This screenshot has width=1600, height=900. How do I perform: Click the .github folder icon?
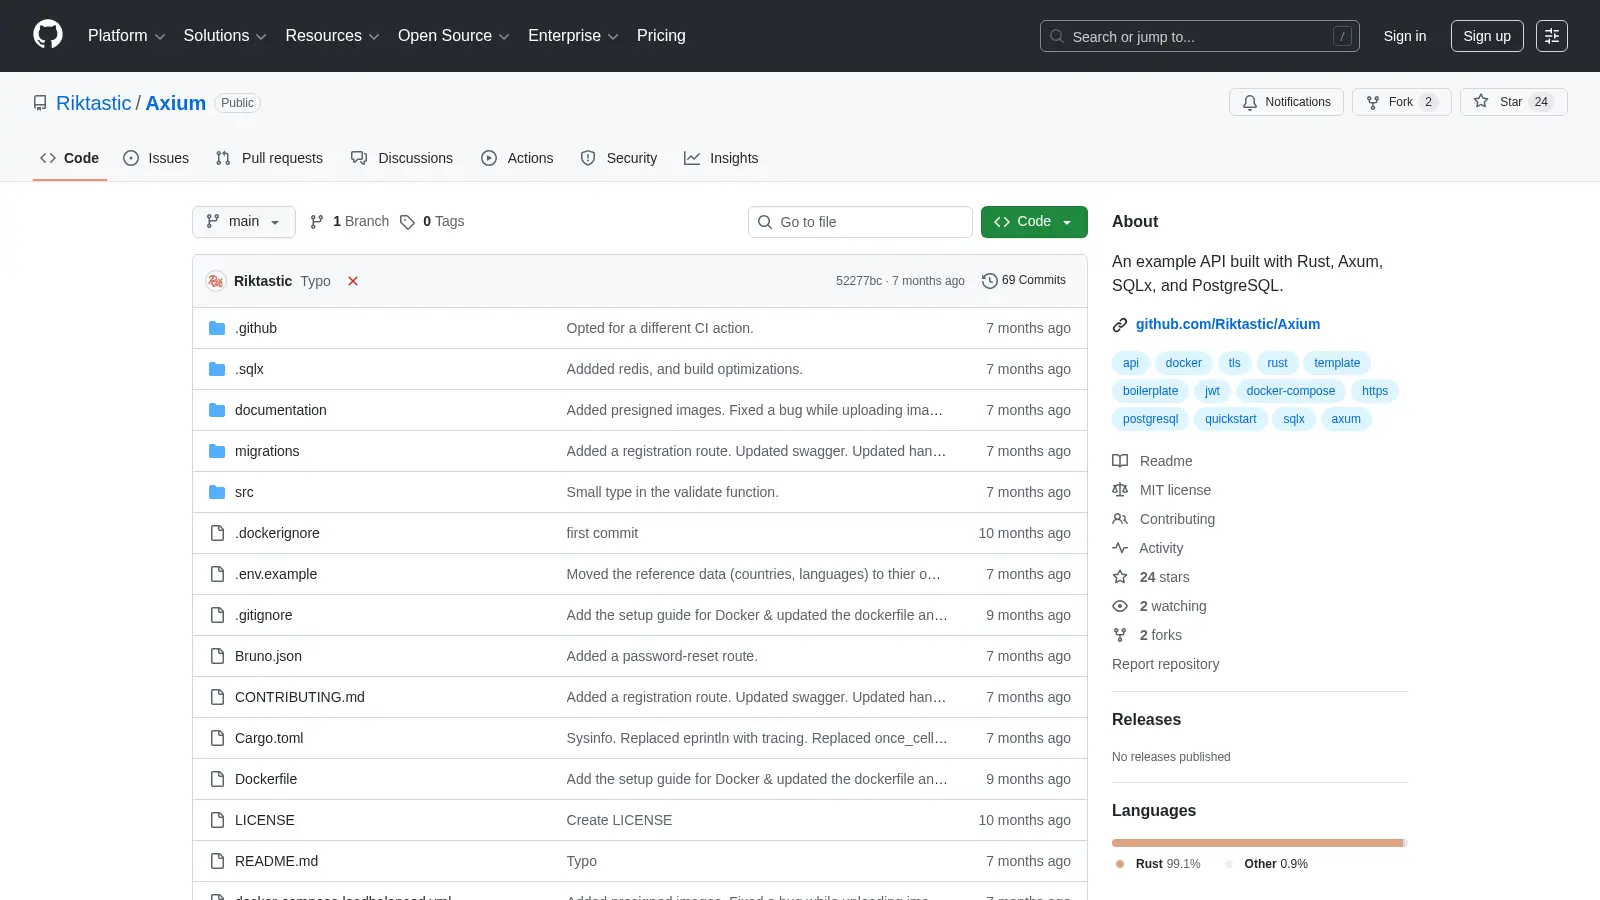[x=217, y=328]
